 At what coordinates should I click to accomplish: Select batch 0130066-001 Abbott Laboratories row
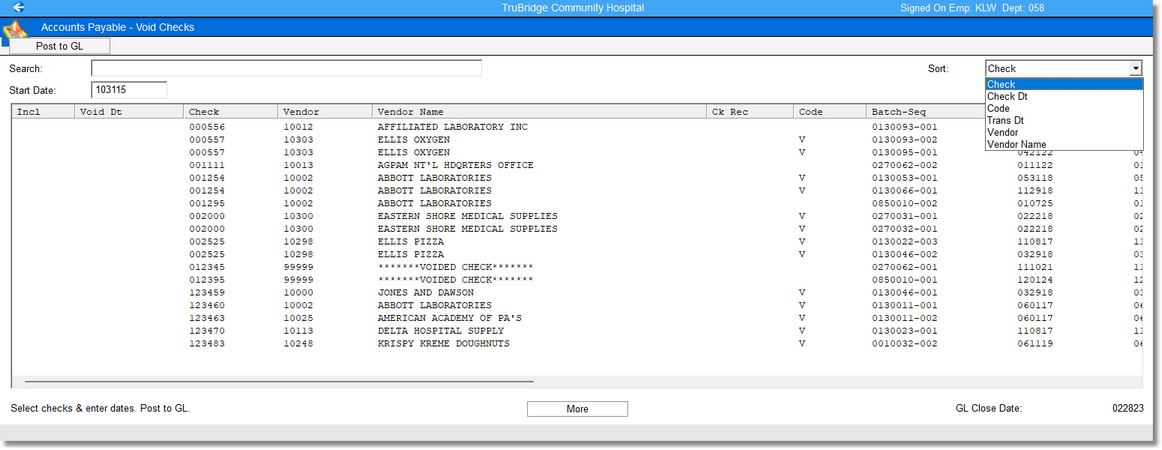(578, 191)
